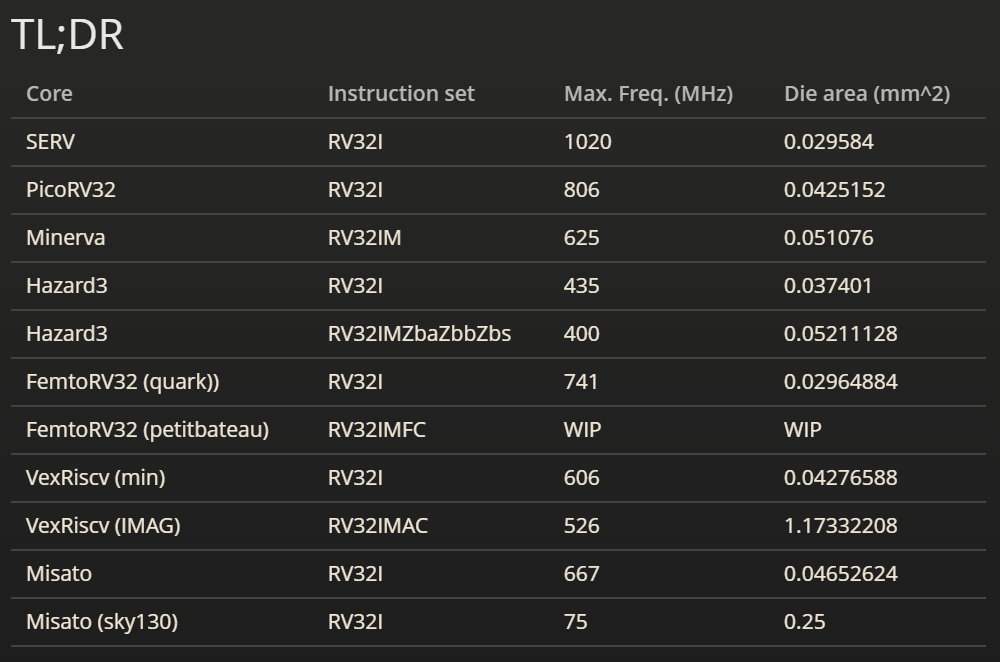Select the Instruction set column header

pos(401,94)
